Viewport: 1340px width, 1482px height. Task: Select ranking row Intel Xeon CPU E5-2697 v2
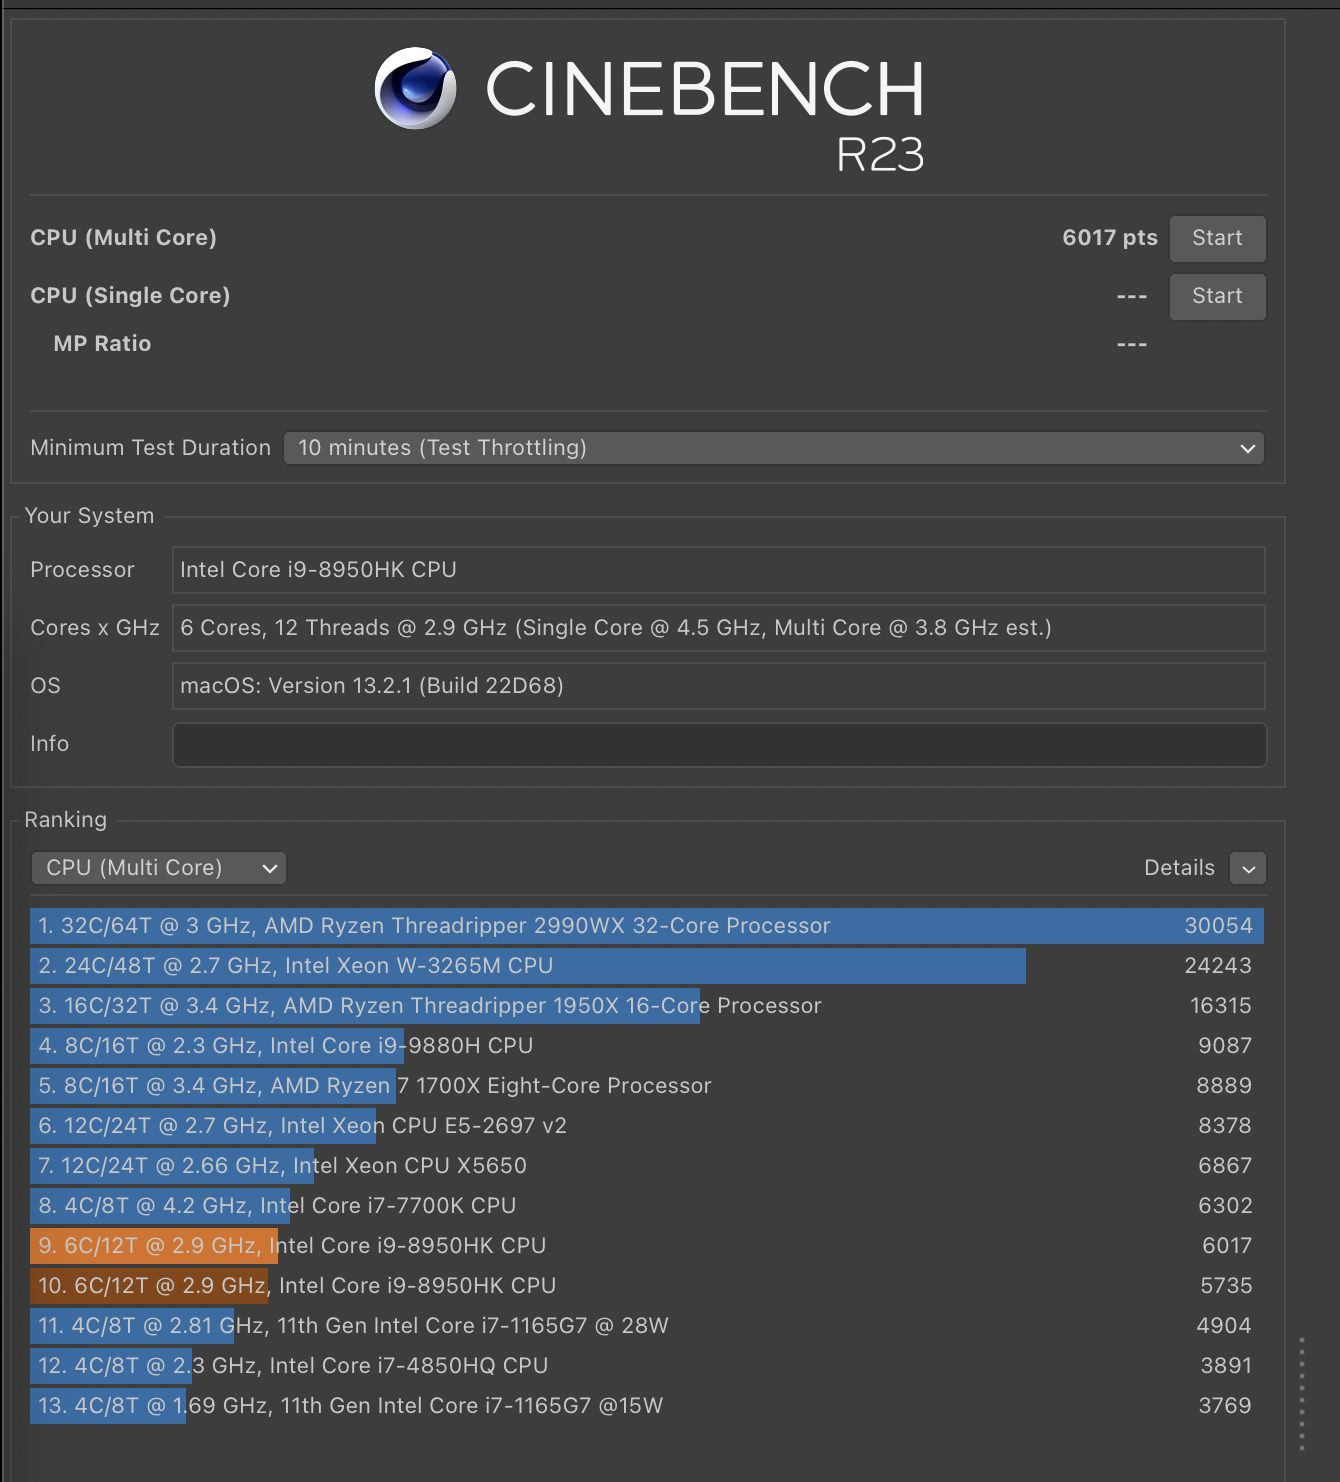pos(647,1126)
